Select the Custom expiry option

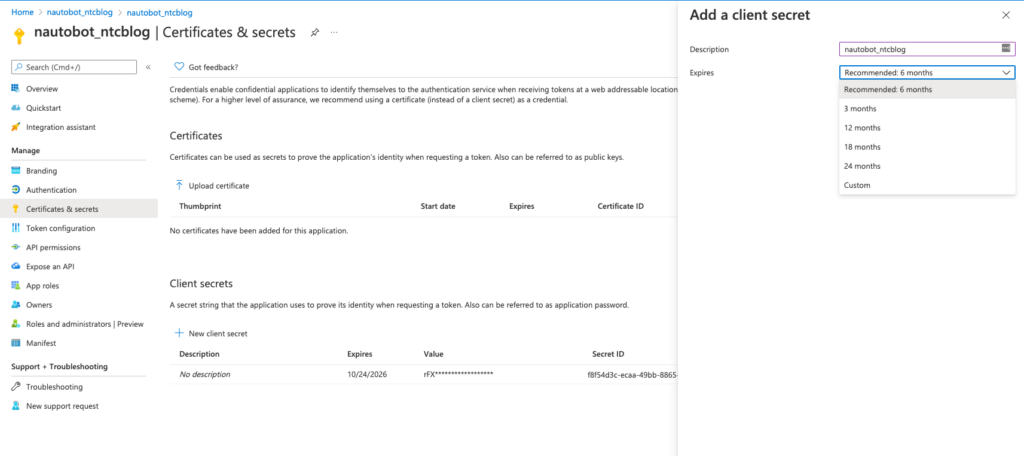pyautogui.click(x=927, y=185)
